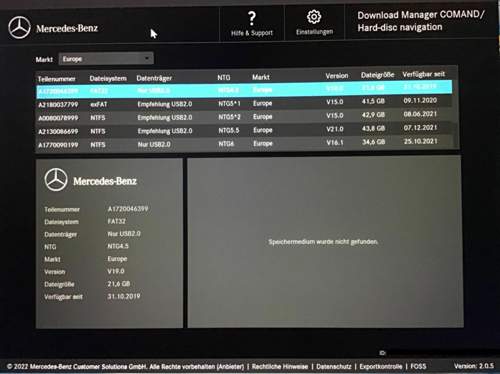Select row with part number A2180037799
500x374 pixels.
(x=244, y=103)
